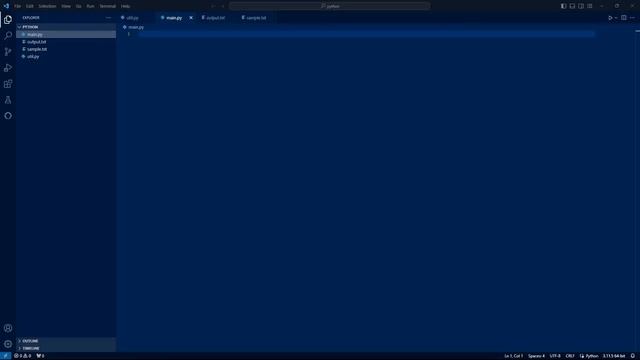Open the editor More Actions ellipsis
Viewport: 640px width, 360px height.
coord(632,18)
